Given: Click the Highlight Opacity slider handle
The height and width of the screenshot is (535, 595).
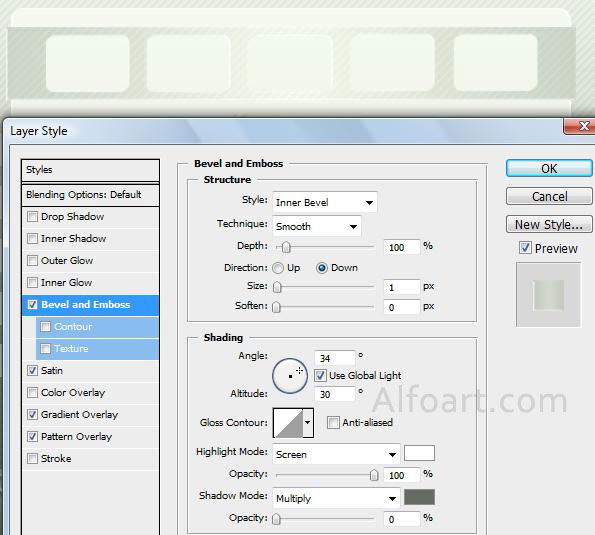Looking at the screenshot, I should pos(374,475).
